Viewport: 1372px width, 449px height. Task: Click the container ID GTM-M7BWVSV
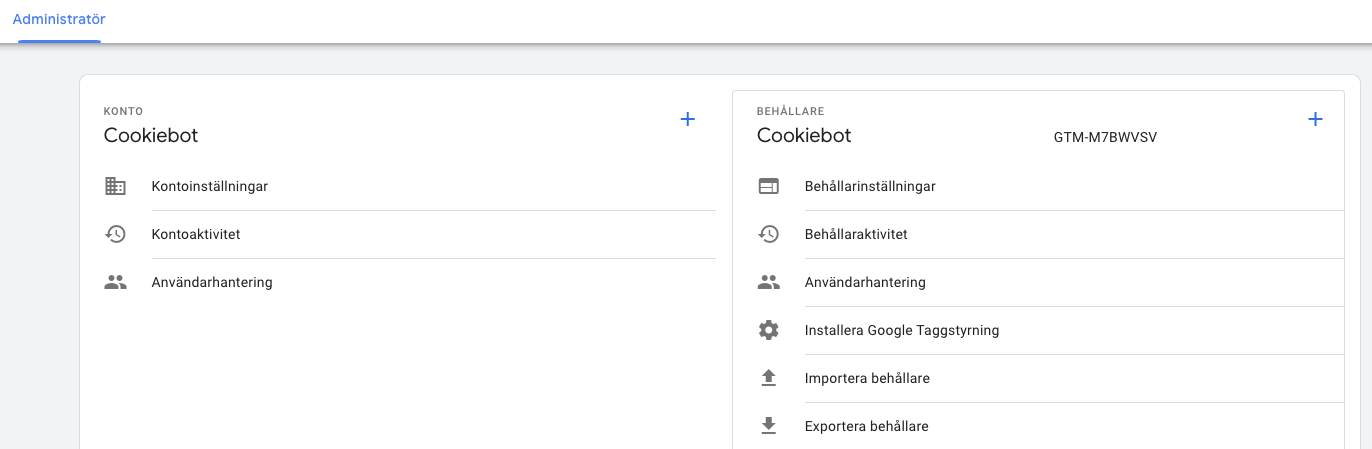(x=1105, y=138)
